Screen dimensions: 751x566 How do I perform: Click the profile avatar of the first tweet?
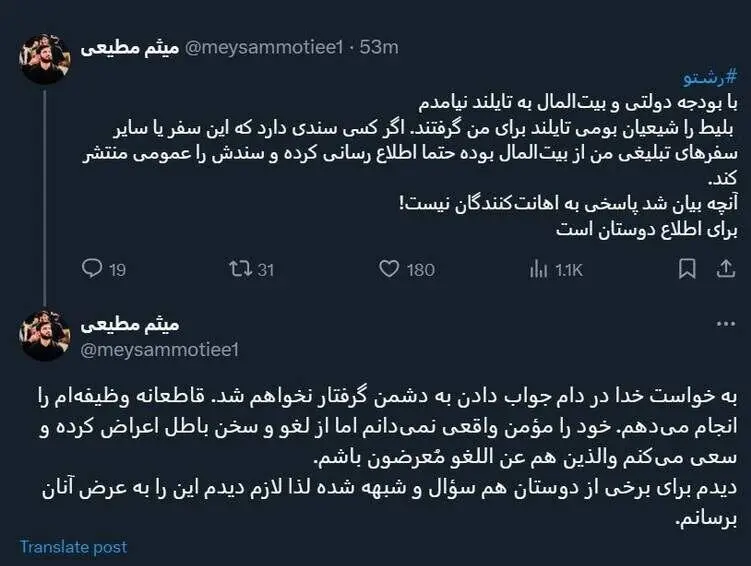45,59
